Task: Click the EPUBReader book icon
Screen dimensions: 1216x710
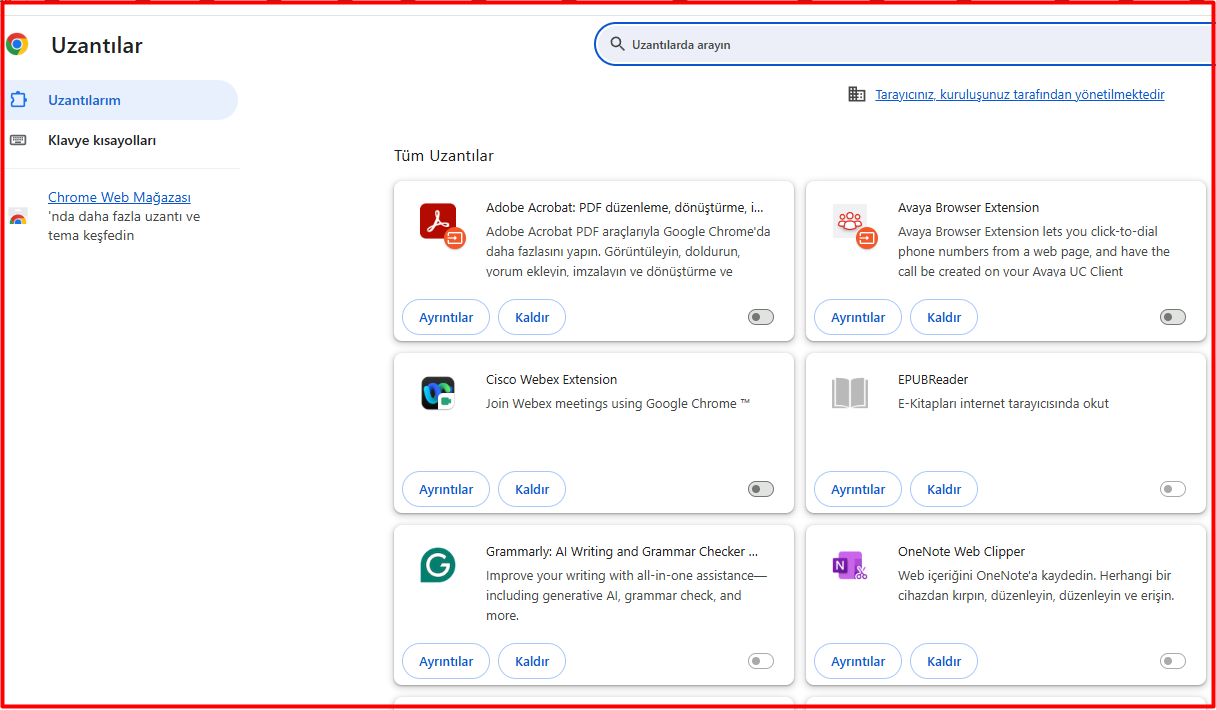Action: click(x=850, y=393)
